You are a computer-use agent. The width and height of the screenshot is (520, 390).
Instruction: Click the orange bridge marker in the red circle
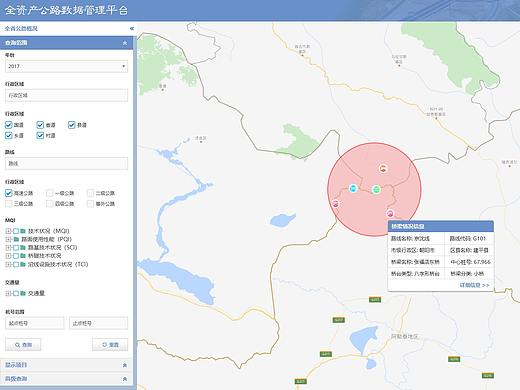(x=383, y=168)
